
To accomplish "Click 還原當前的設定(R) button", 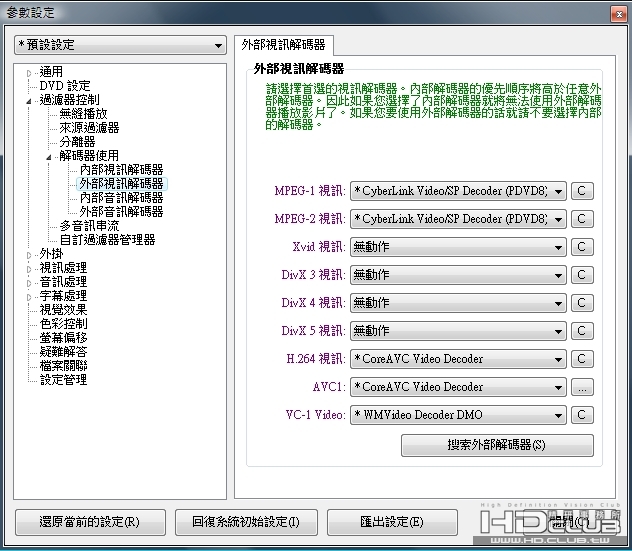I will pyautogui.click(x=90, y=522).
